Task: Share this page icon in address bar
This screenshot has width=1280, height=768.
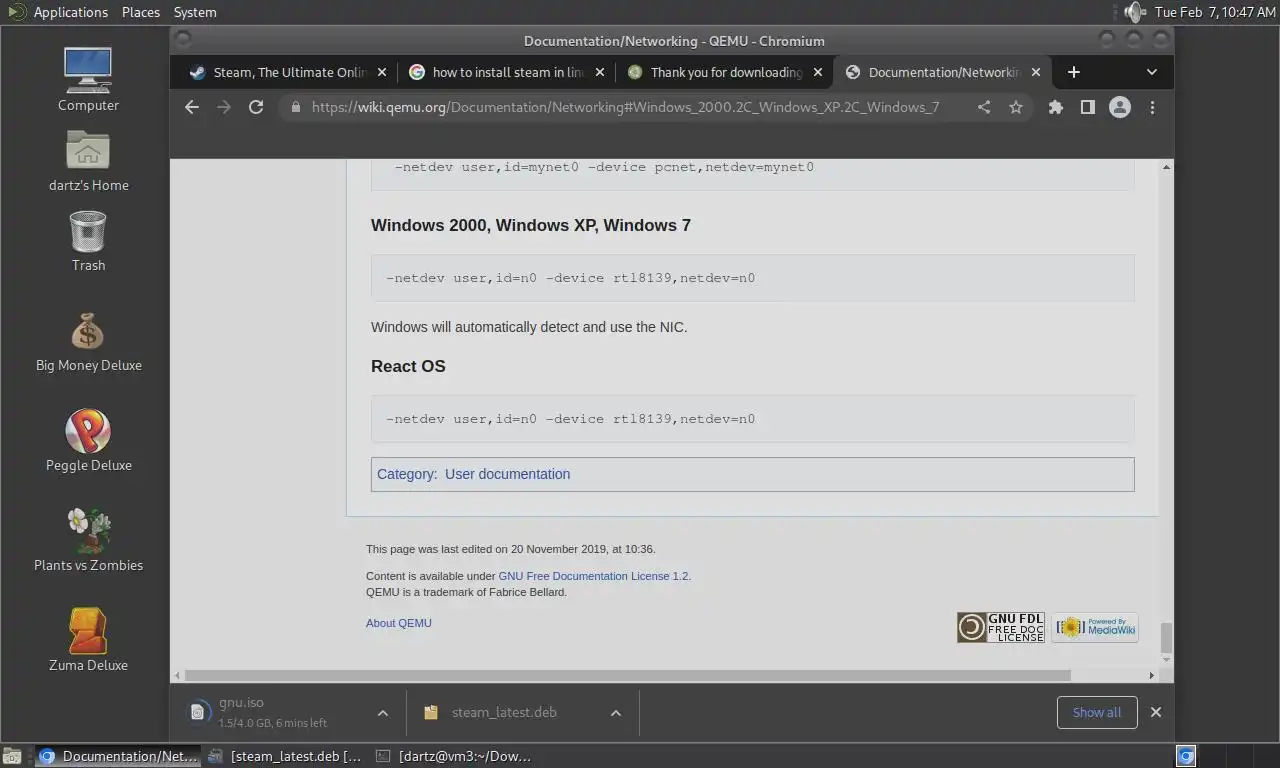Action: point(984,107)
